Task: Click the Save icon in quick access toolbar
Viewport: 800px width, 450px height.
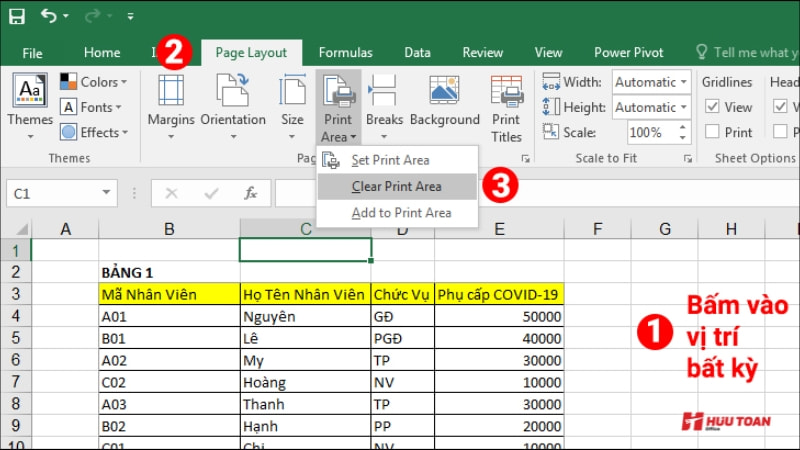Action: point(17,16)
